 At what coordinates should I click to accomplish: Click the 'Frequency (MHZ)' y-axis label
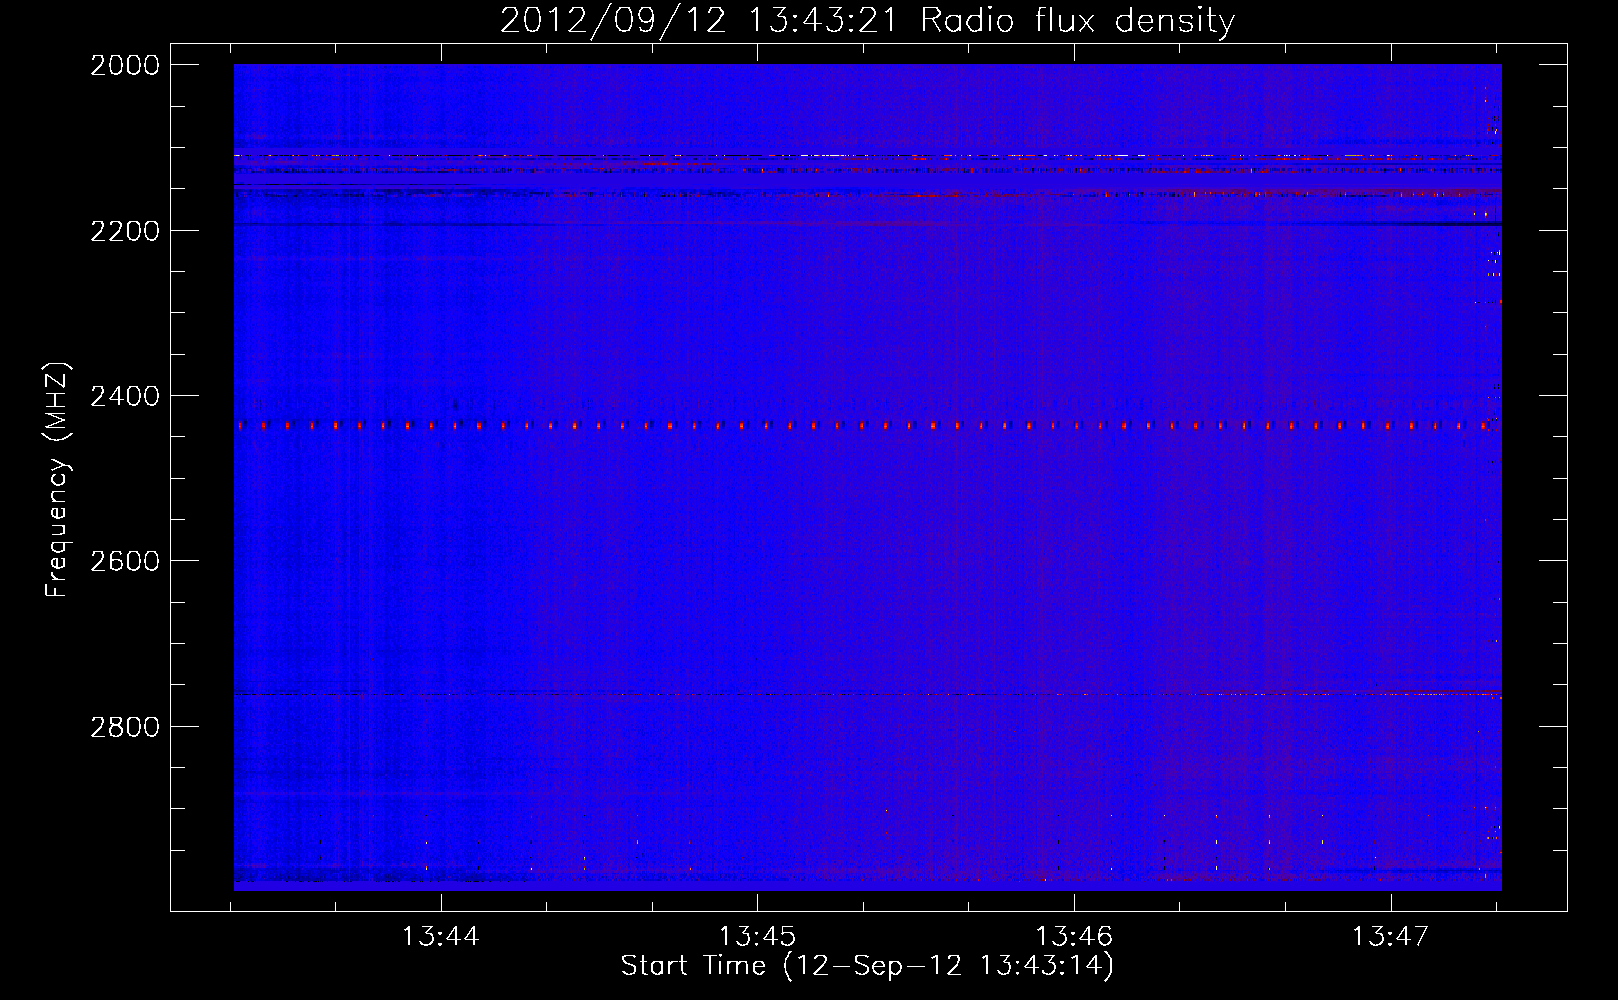click(58, 480)
